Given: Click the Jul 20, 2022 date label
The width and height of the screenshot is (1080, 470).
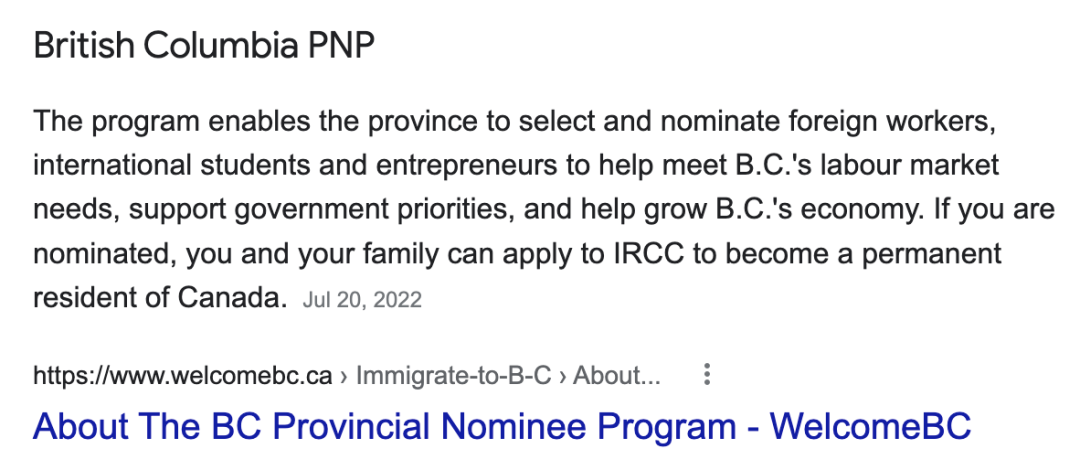Looking at the screenshot, I should click(x=362, y=300).
